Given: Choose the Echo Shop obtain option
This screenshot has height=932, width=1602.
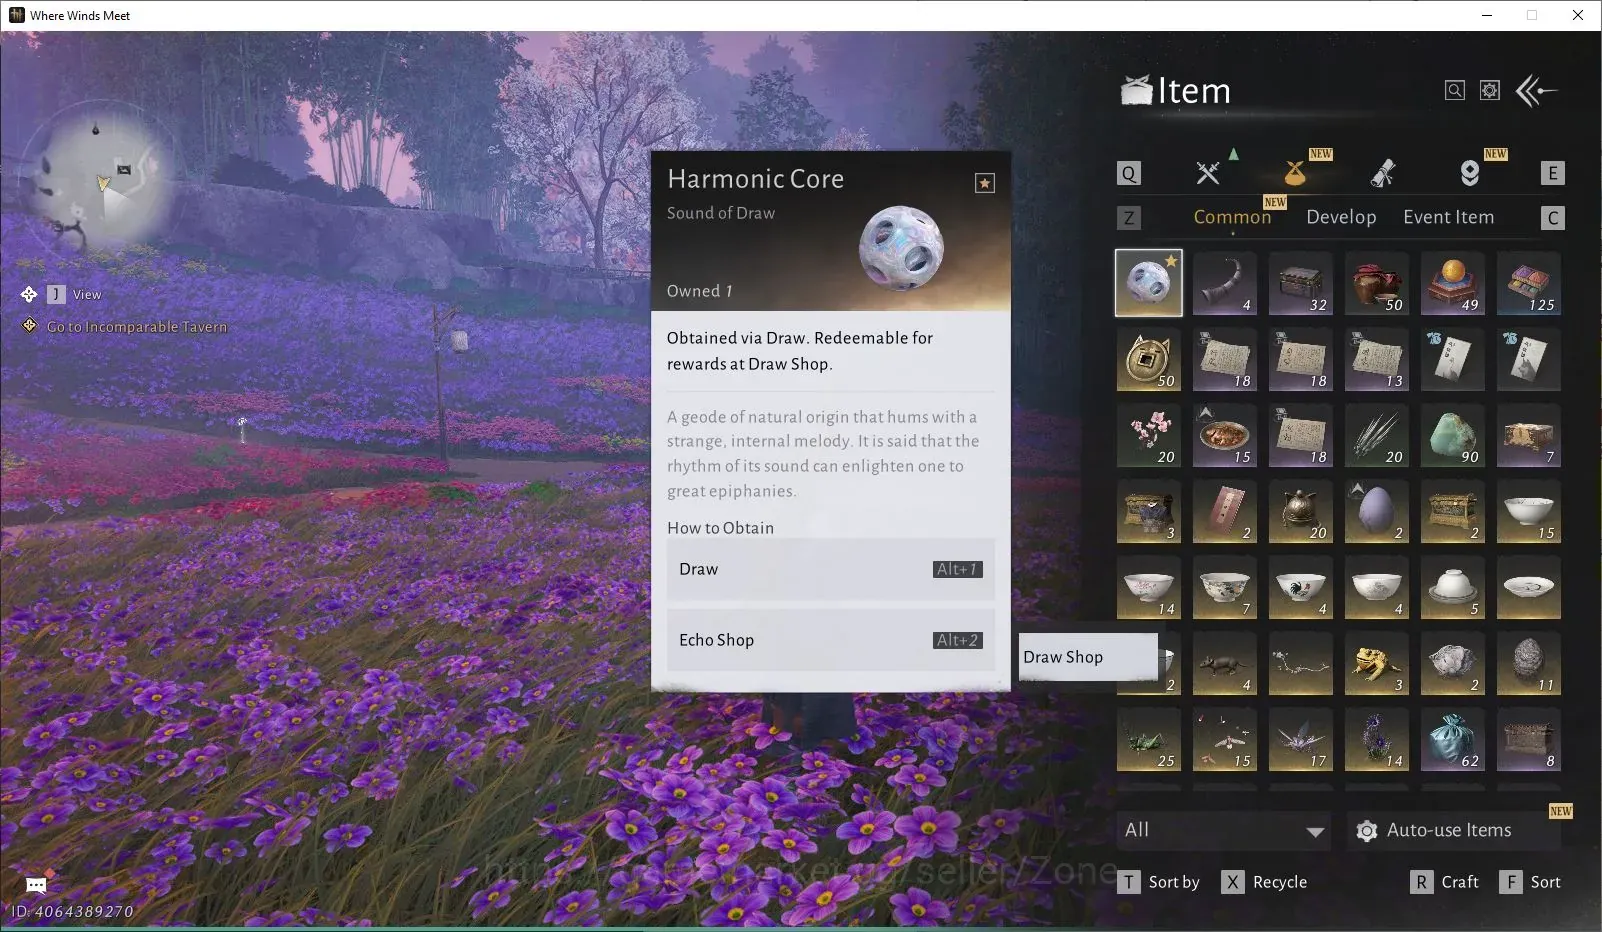Looking at the screenshot, I should [x=831, y=640].
